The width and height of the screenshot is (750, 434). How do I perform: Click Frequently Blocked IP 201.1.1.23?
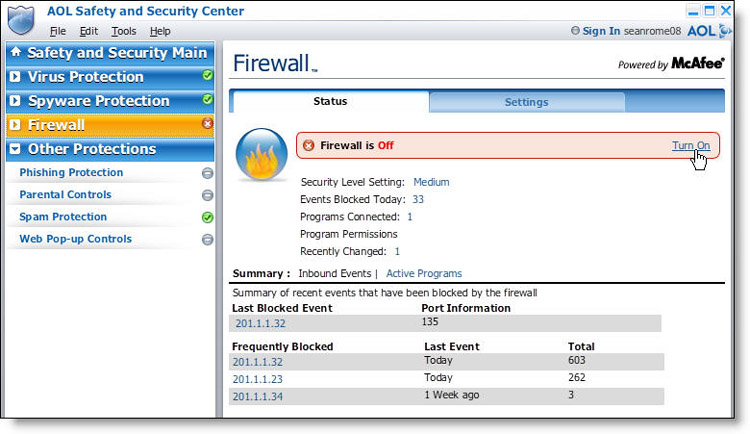(258, 379)
